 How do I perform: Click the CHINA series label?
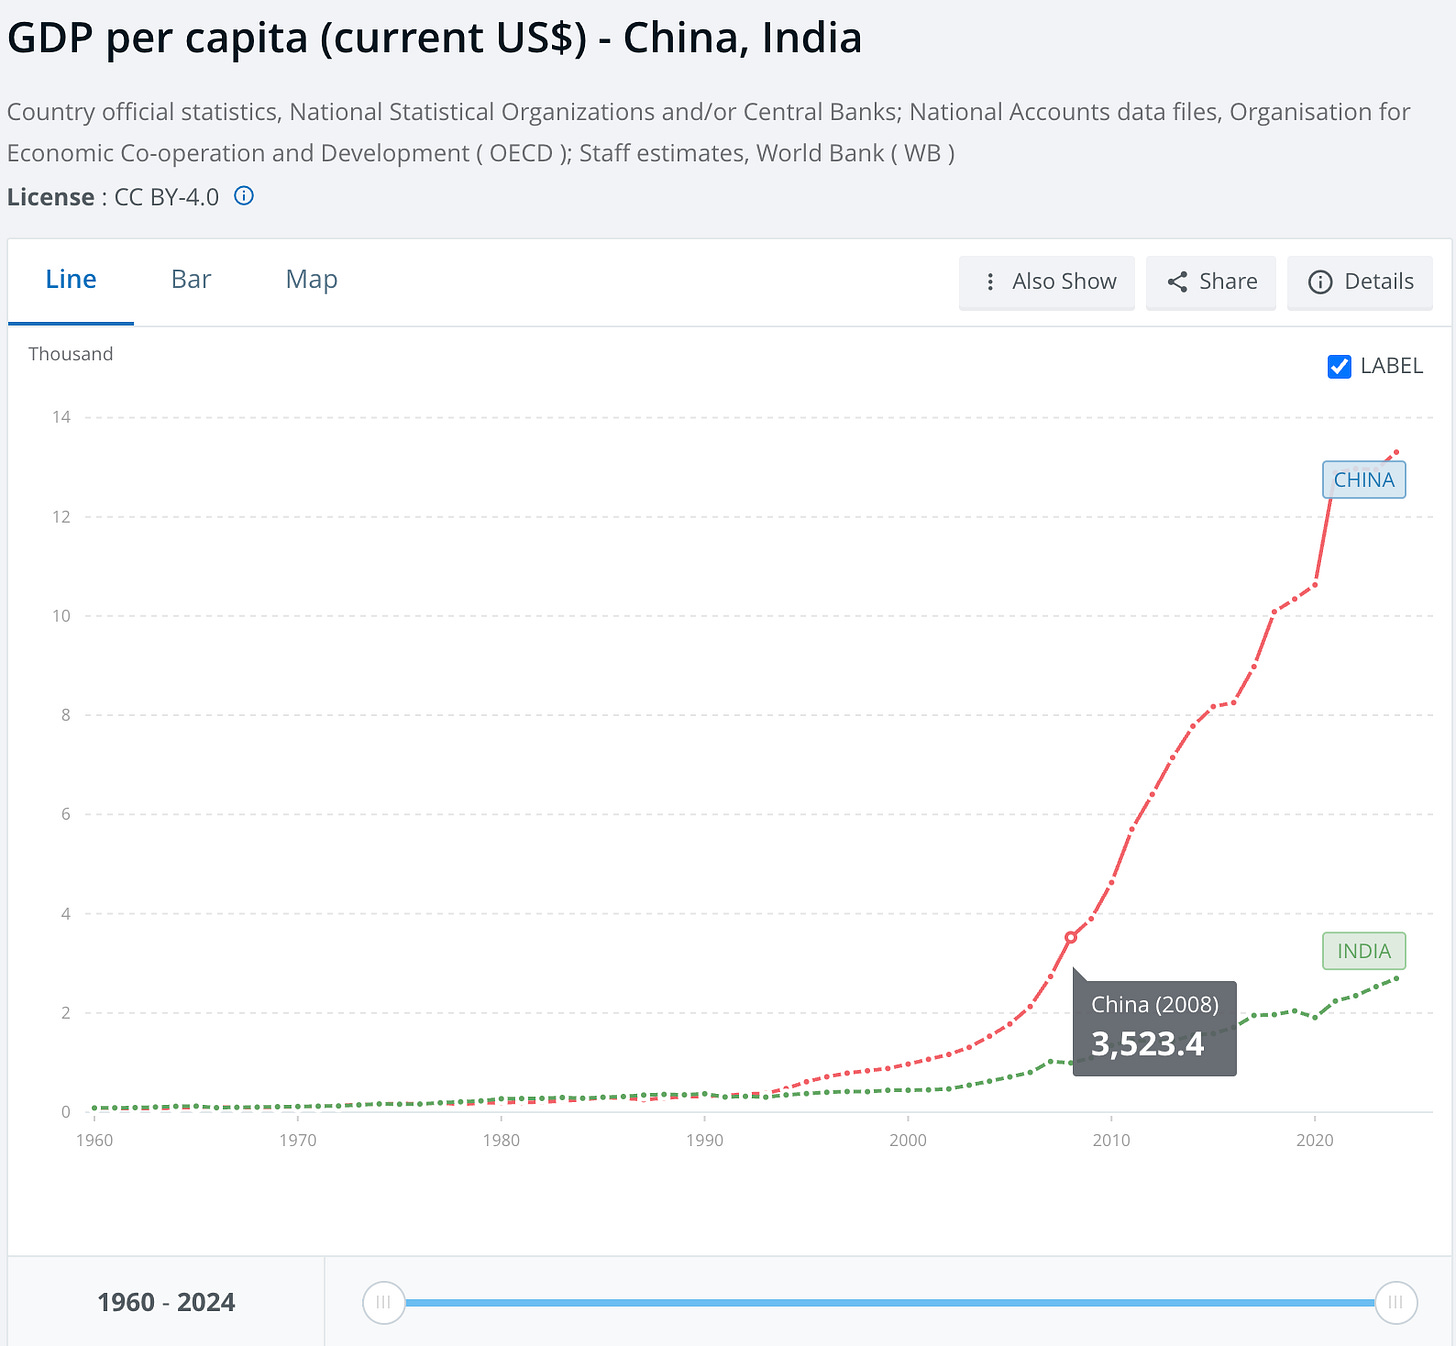pos(1364,480)
